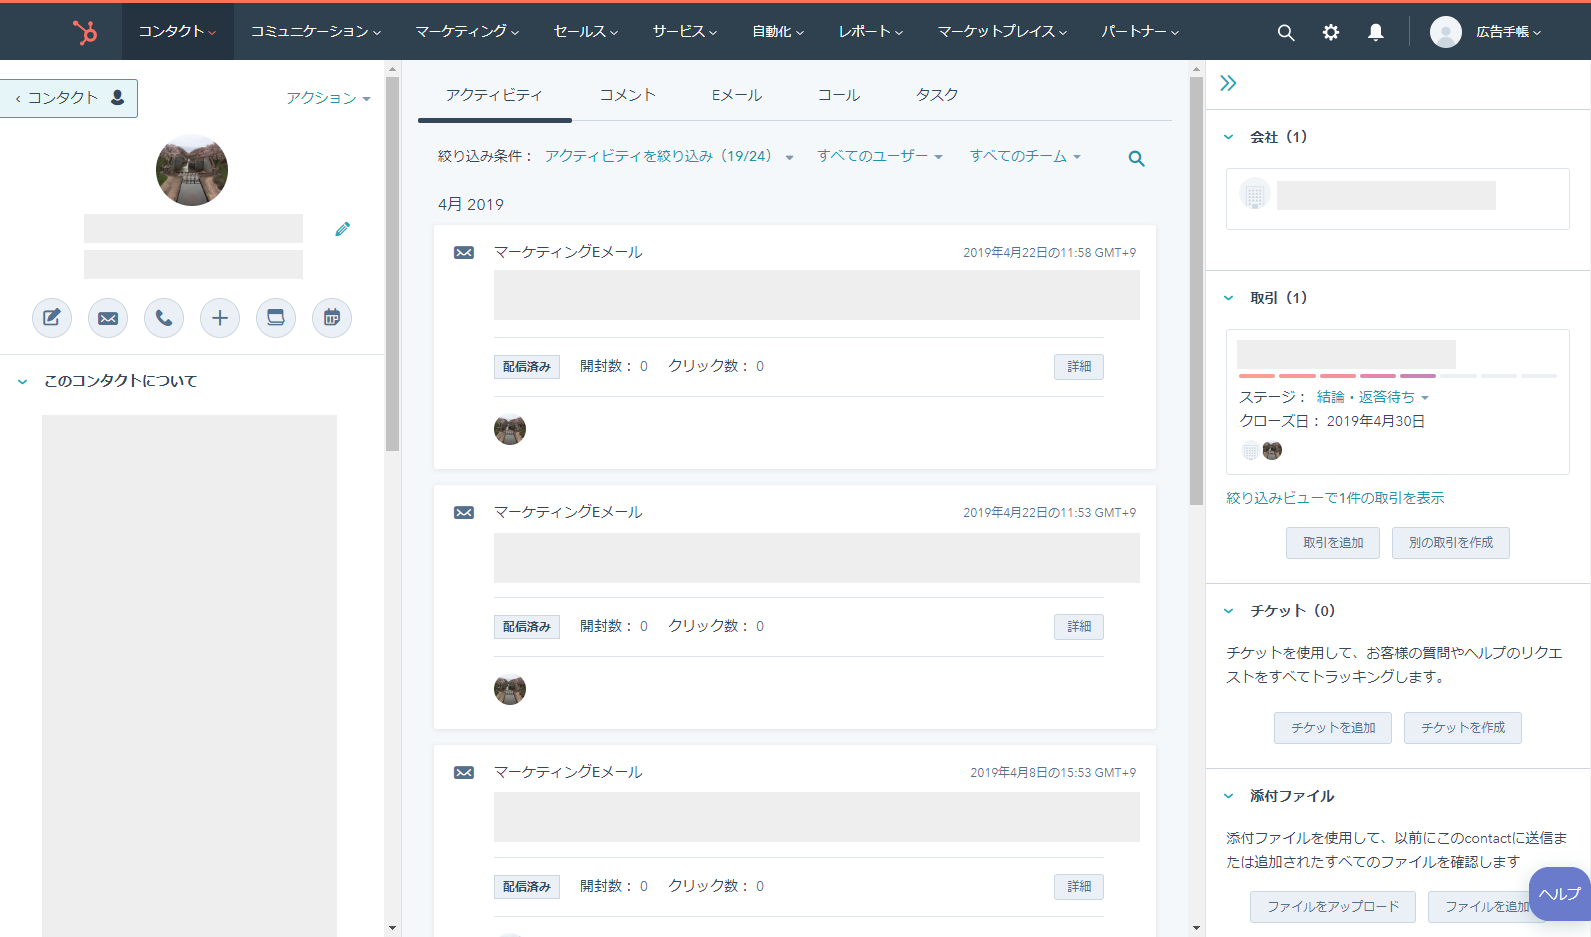The image size is (1591, 937).
Task: Open the deal stage 結論・返答待ち dropdown
Action: pyautogui.click(x=1373, y=397)
